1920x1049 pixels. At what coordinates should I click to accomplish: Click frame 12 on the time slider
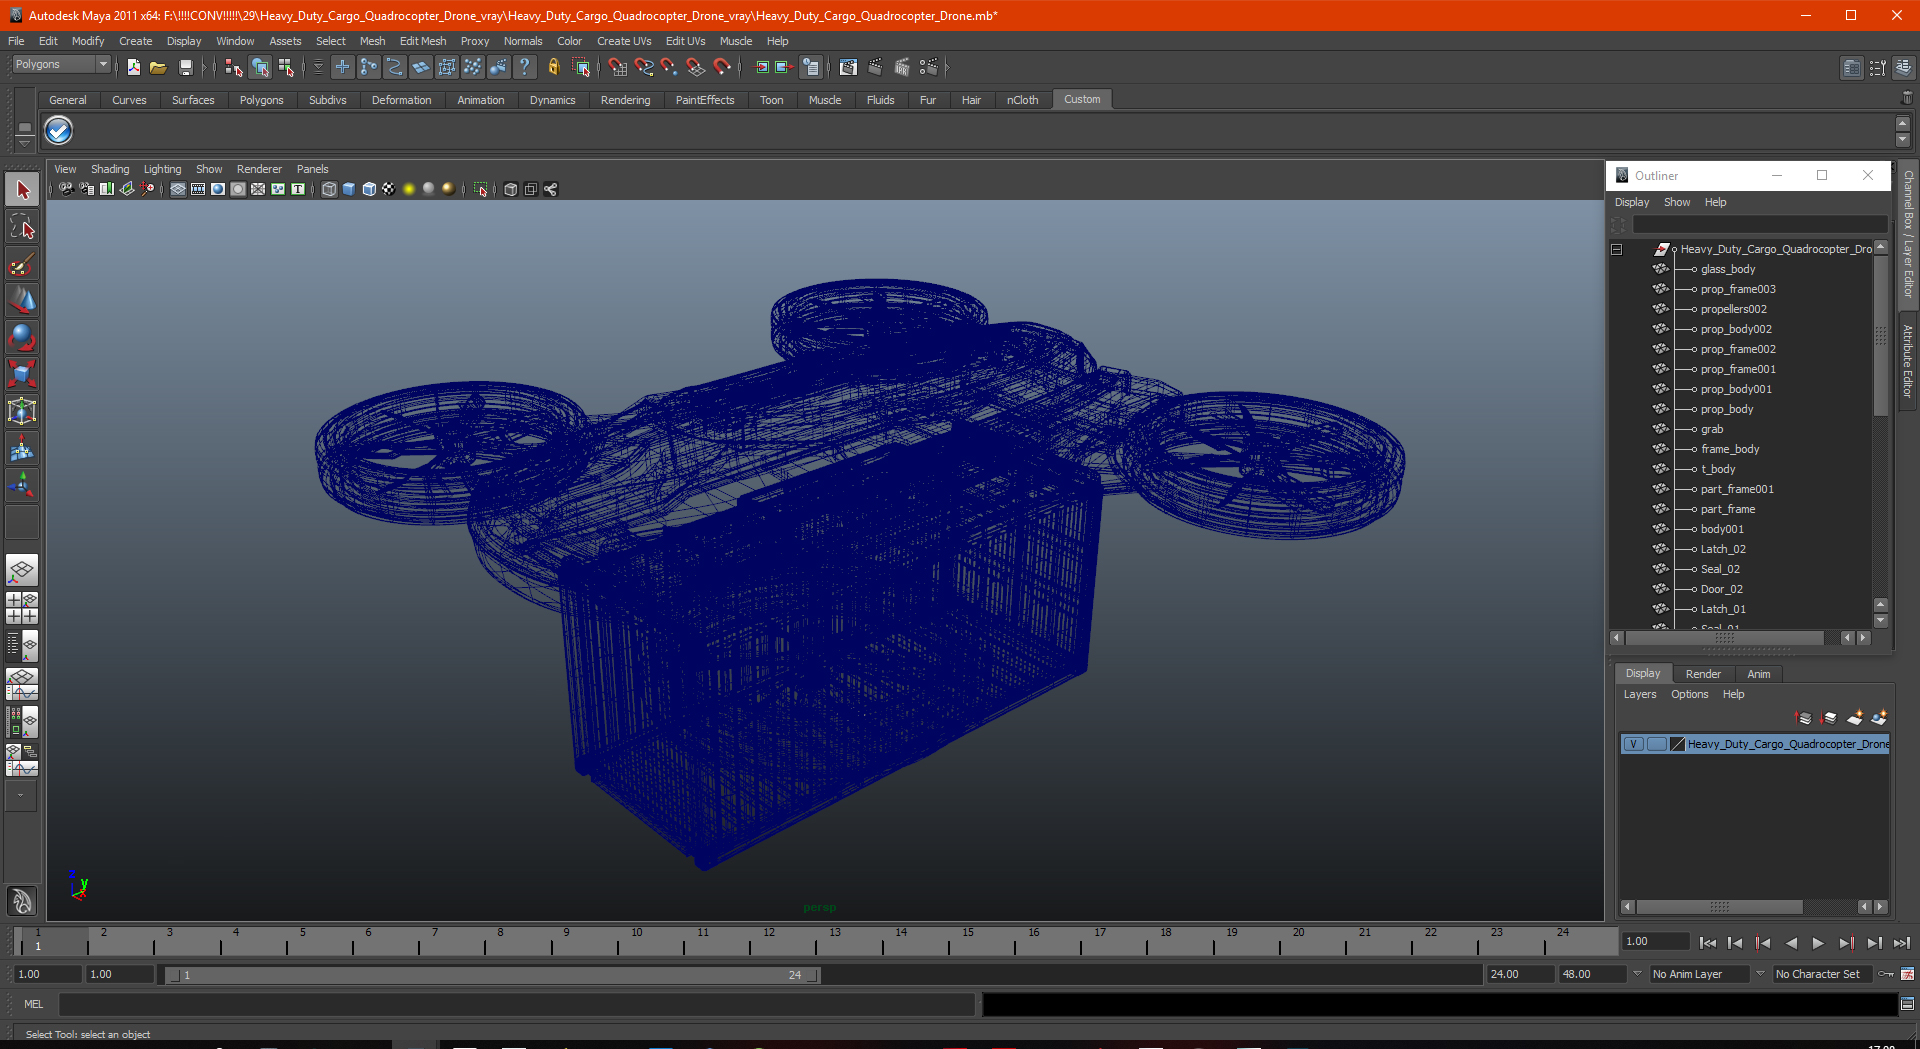[x=768, y=940]
